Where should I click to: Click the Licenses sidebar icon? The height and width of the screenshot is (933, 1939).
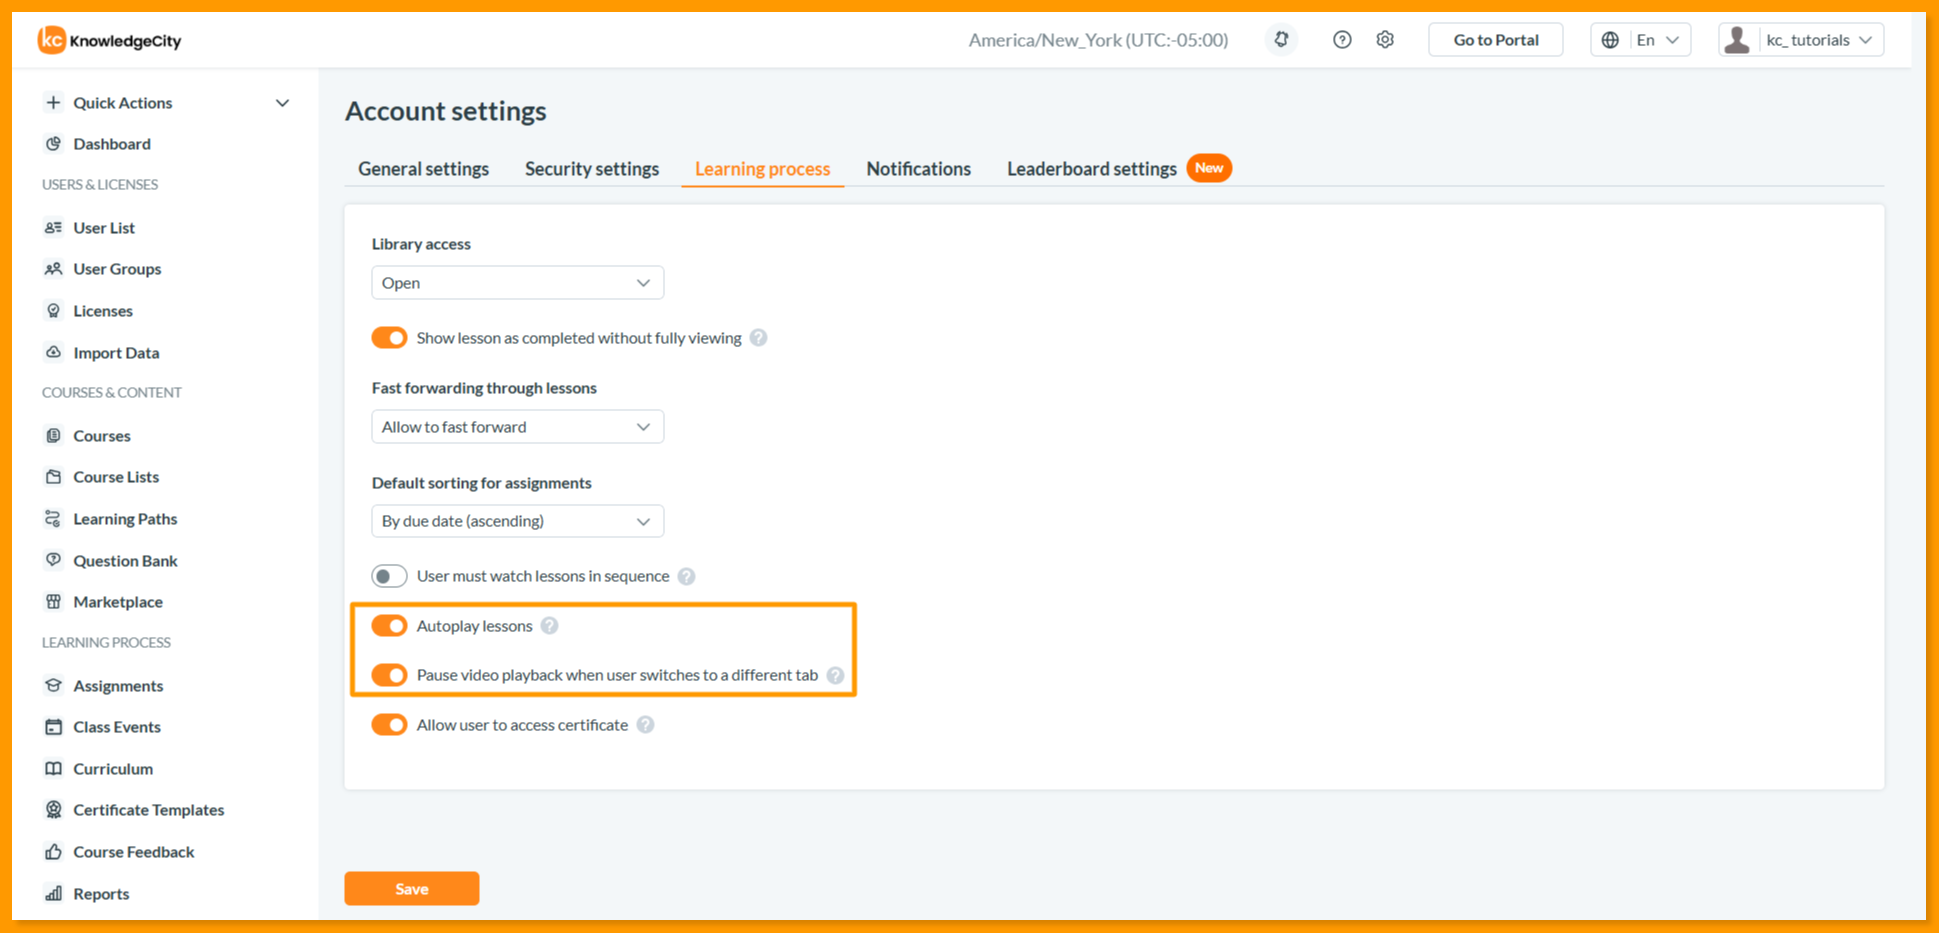click(x=53, y=310)
